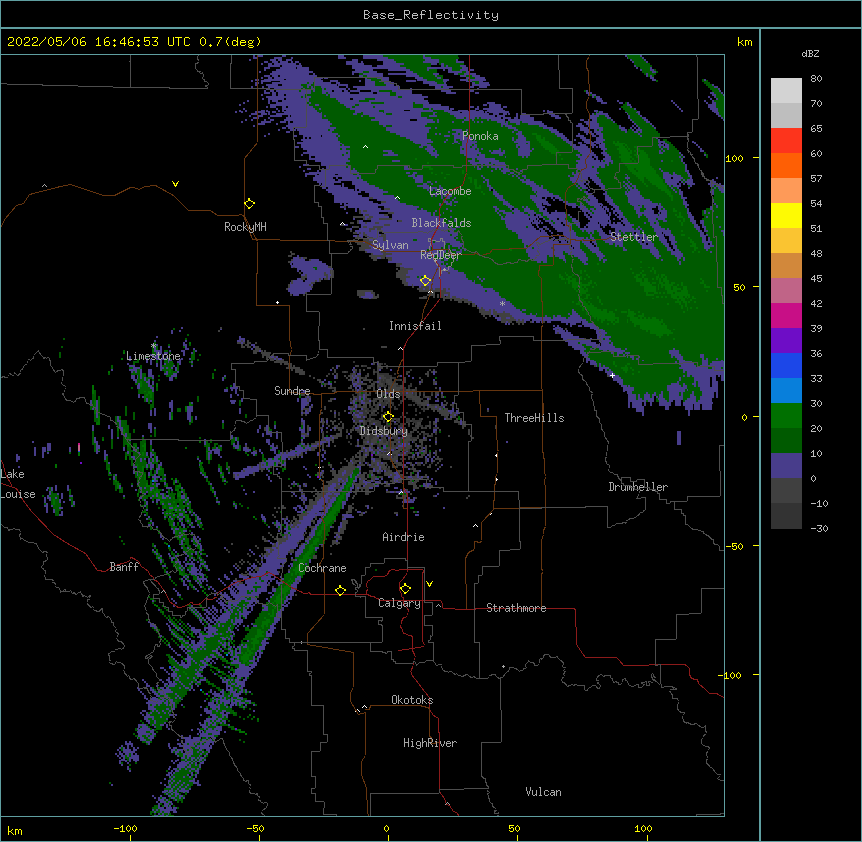
Task: Click the Base_Reflectivity title text
Action: (x=431, y=15)
